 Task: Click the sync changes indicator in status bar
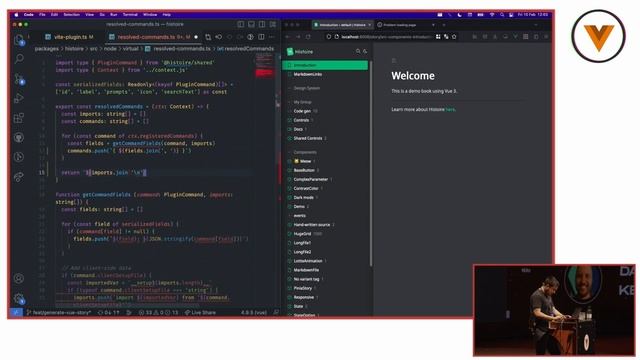[x=109, y=313]
